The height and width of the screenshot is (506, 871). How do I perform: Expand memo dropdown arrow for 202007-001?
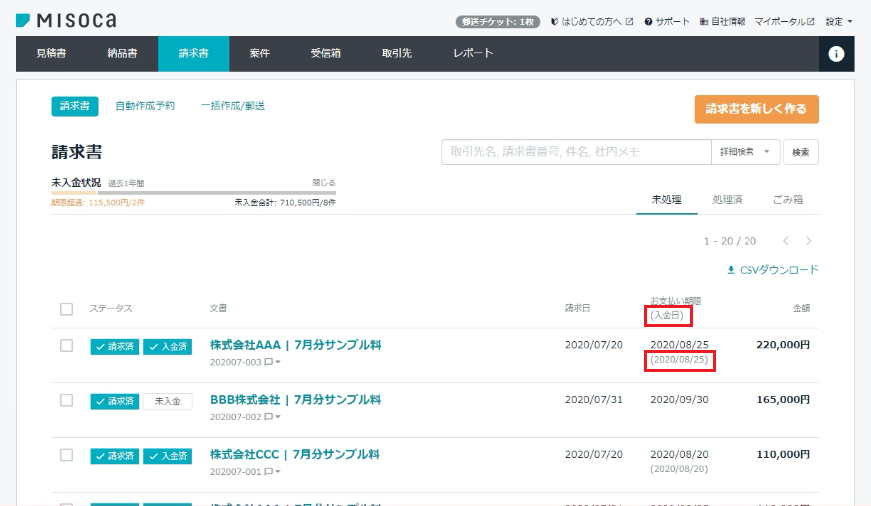point(278,472)
